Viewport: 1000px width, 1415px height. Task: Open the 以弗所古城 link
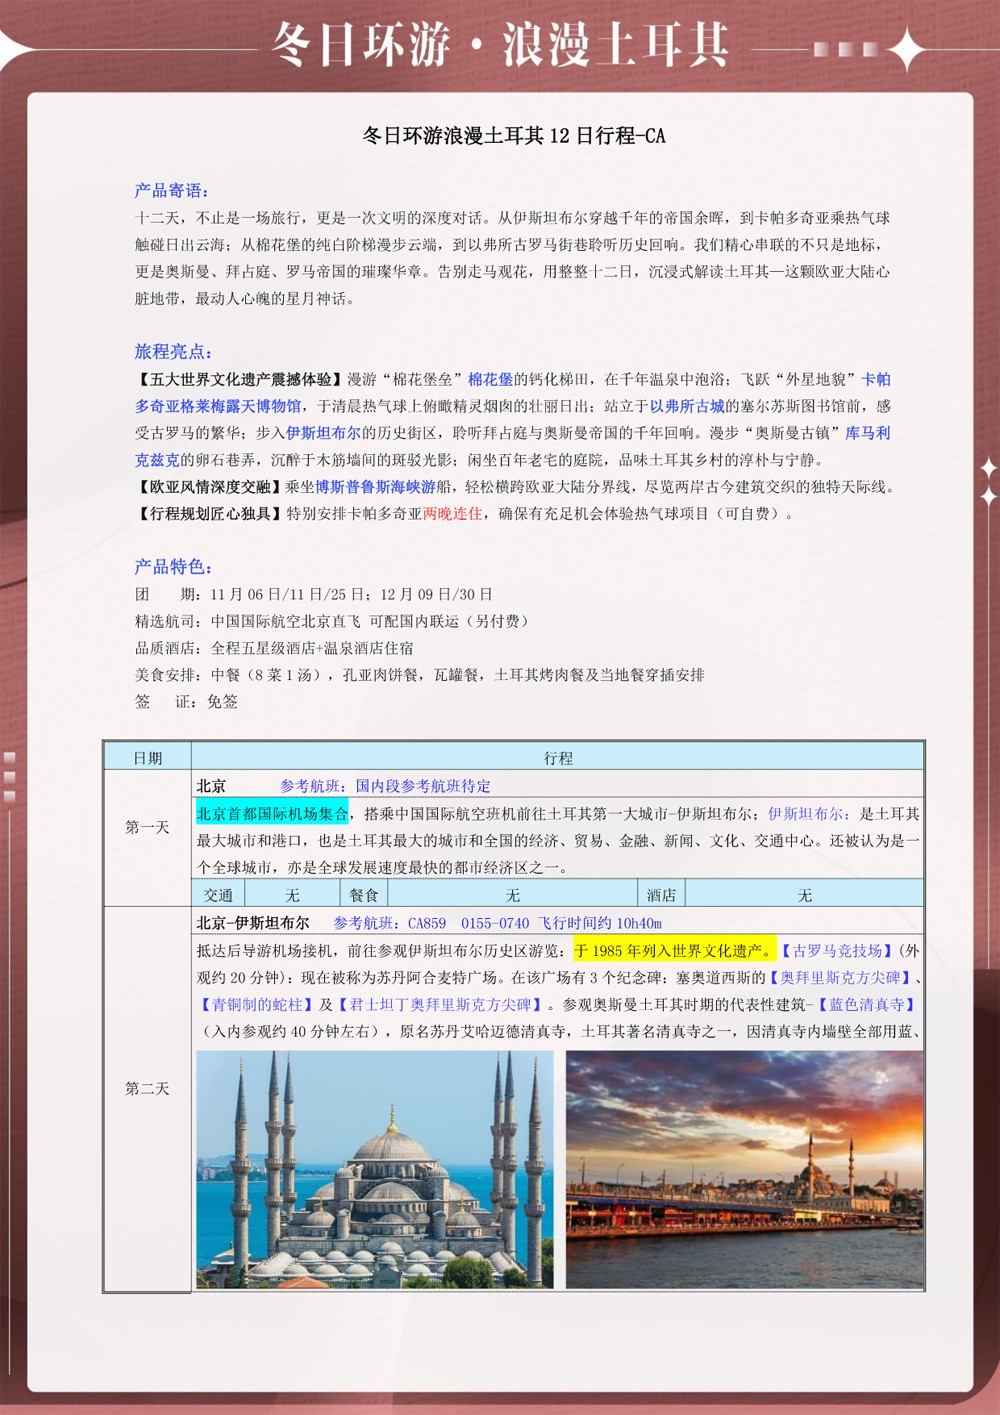click(x=687, y=406)
